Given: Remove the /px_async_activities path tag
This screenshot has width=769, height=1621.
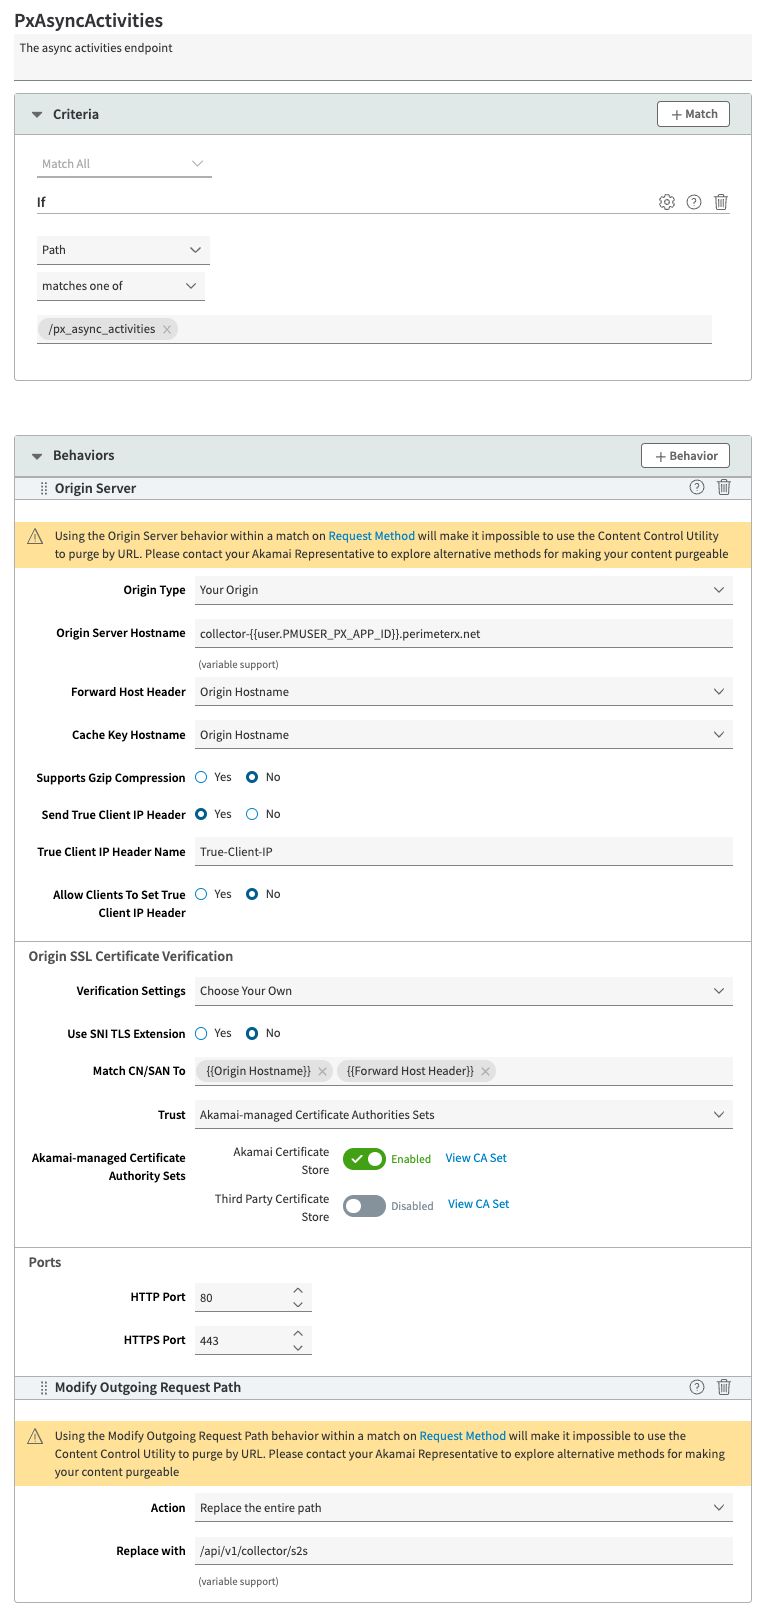Looking at the screenshot, I should point(167,329).
